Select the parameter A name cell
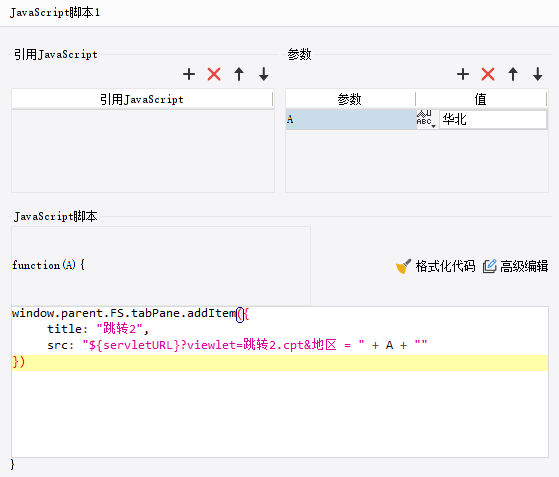 [x=351, y=119]
